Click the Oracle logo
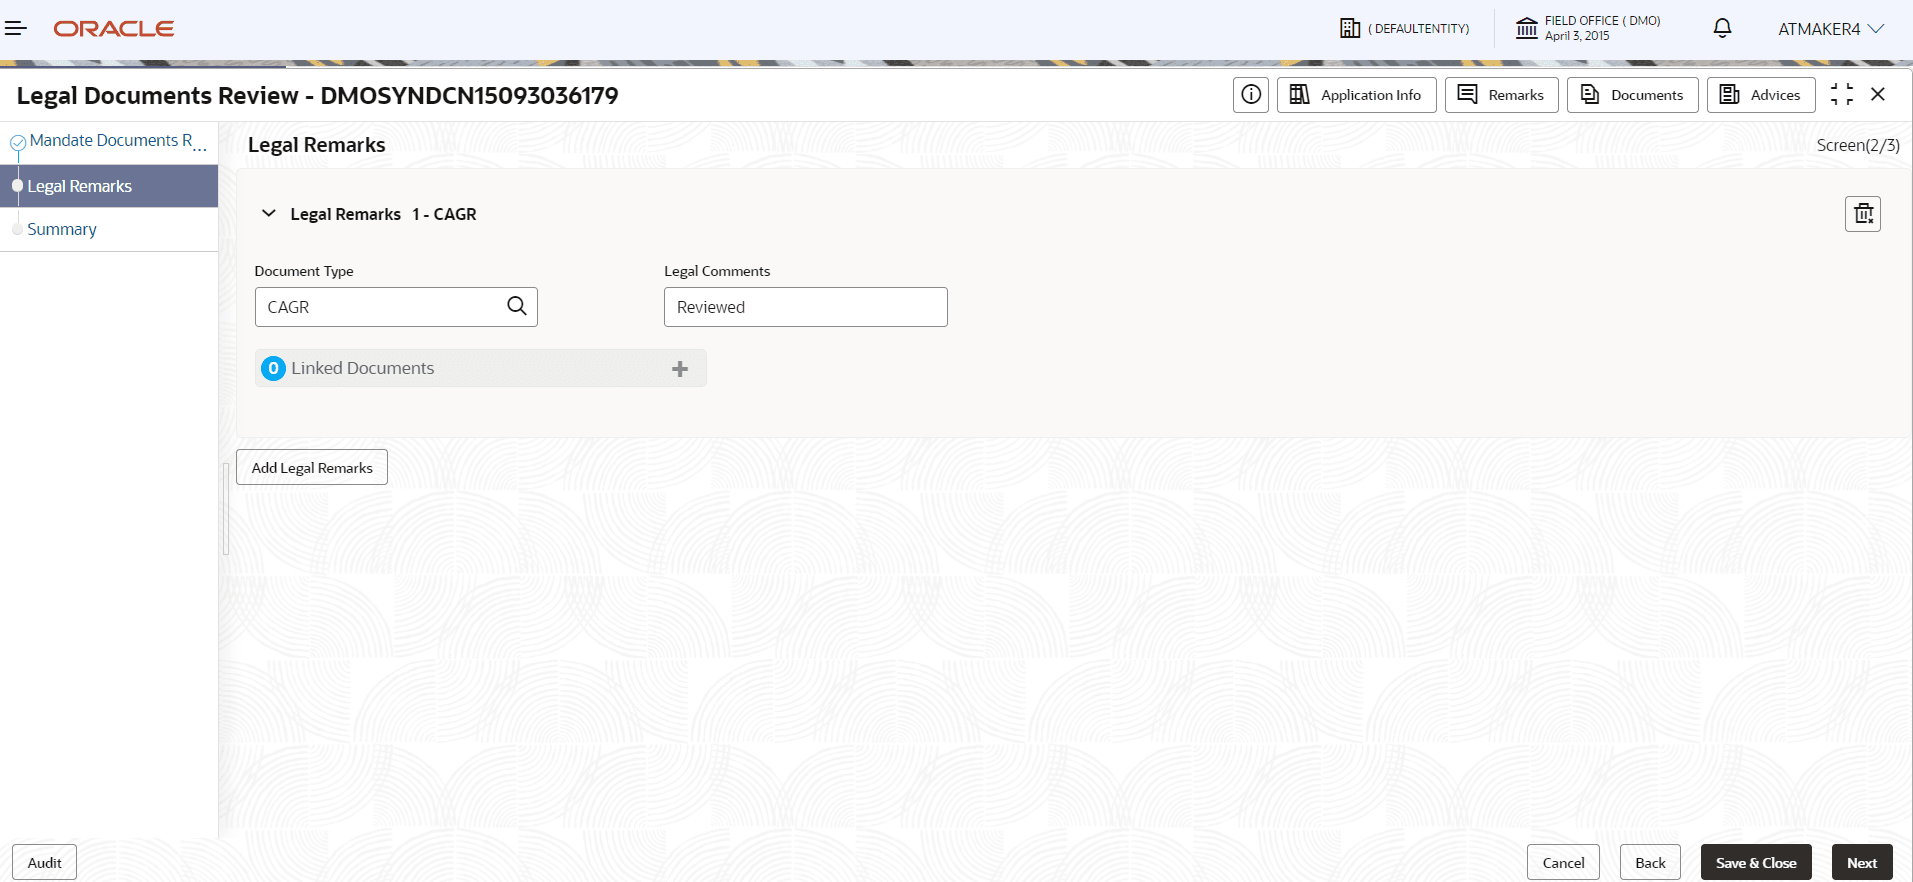This screenshot has height=882, width=1913. (114, 29)
